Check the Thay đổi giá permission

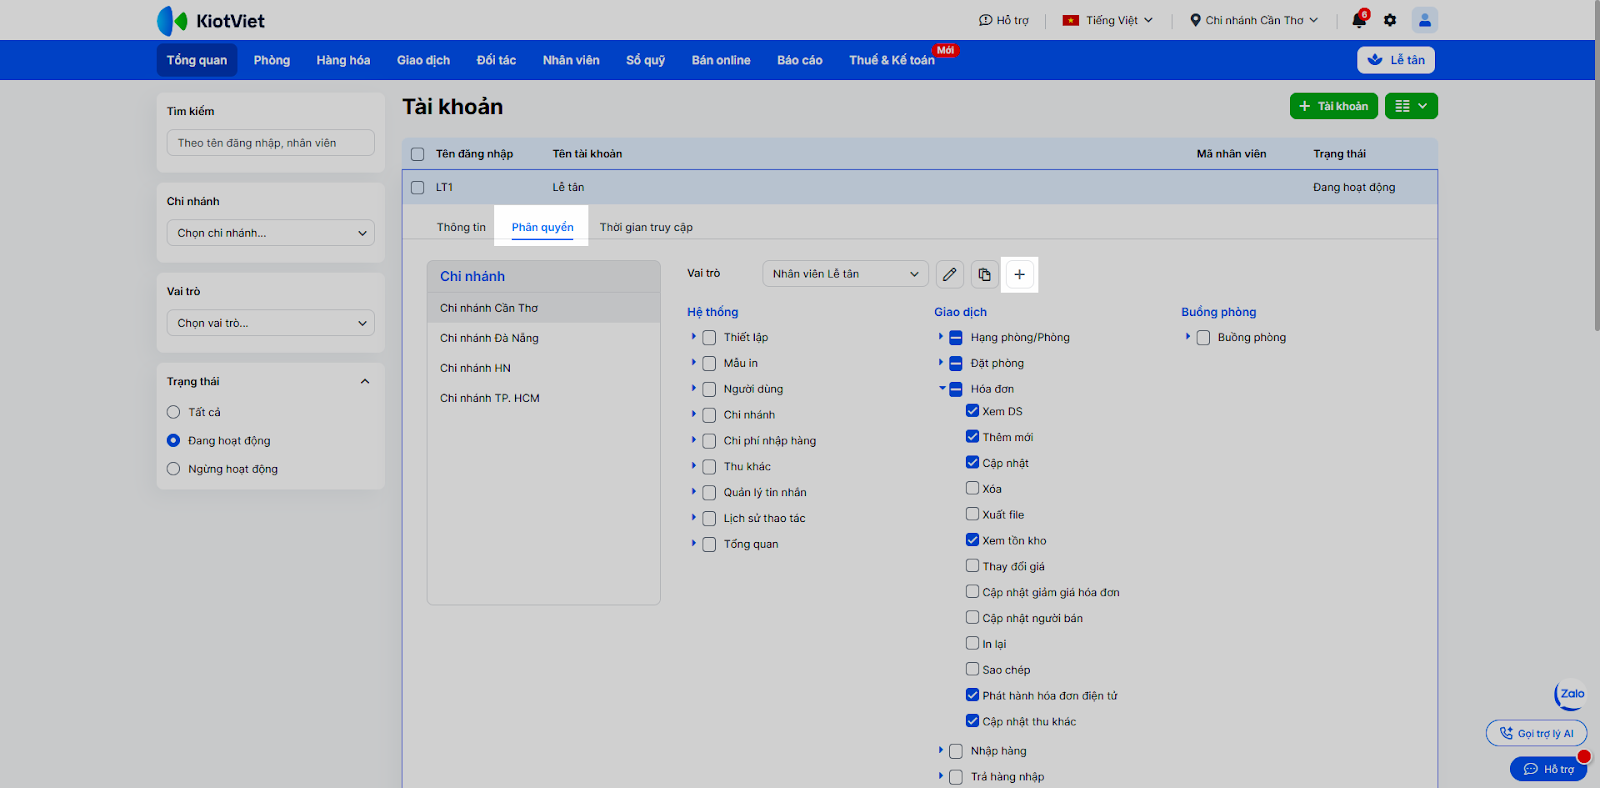tap(972, 565)
